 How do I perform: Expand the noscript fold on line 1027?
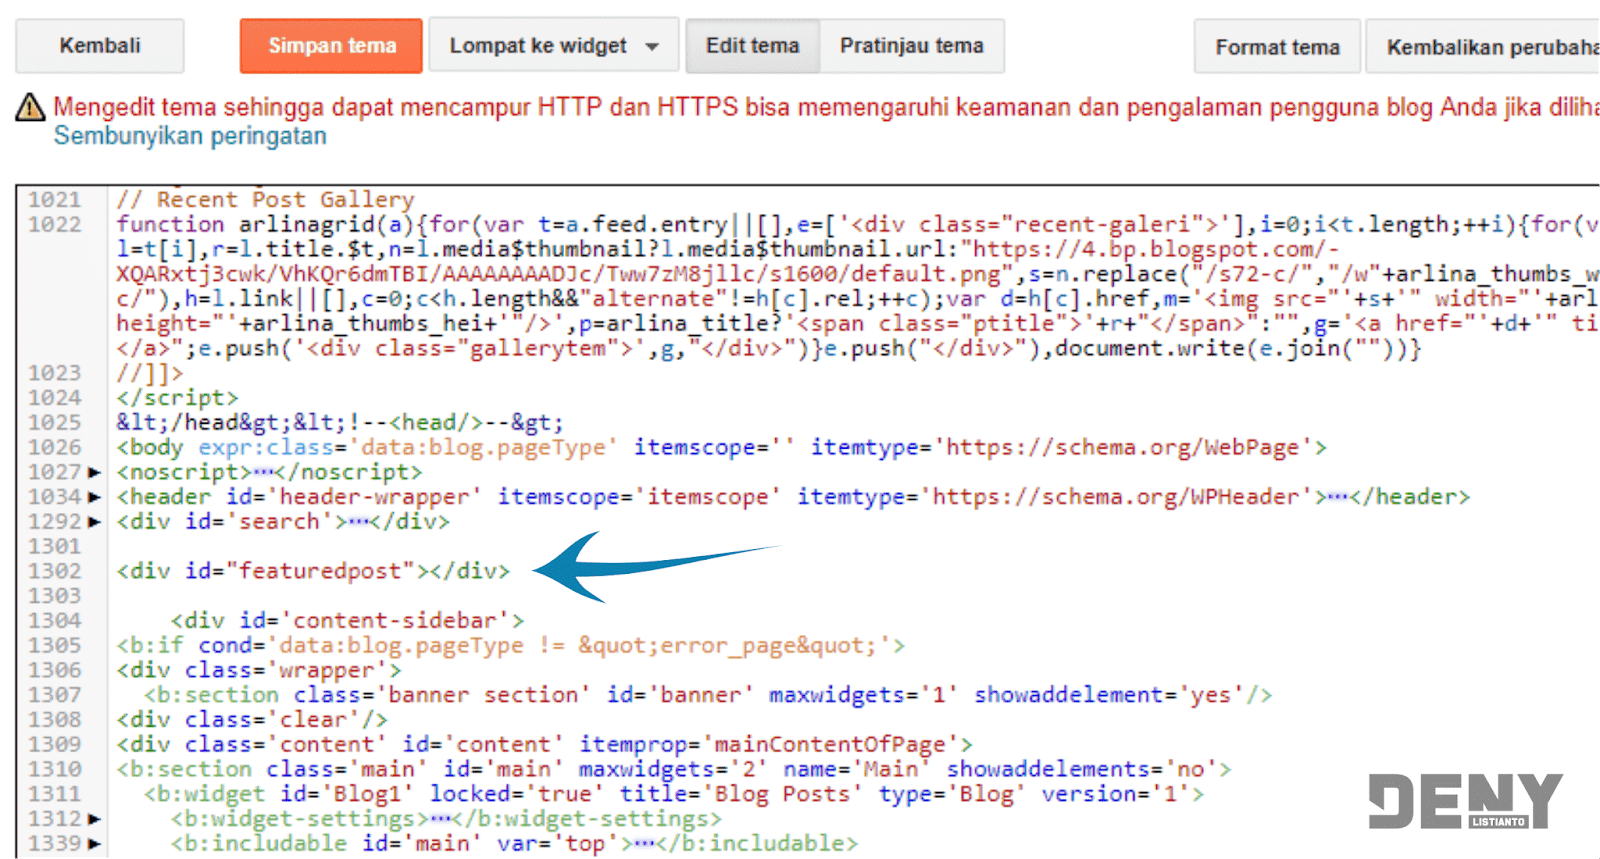(x=94, y=472)
